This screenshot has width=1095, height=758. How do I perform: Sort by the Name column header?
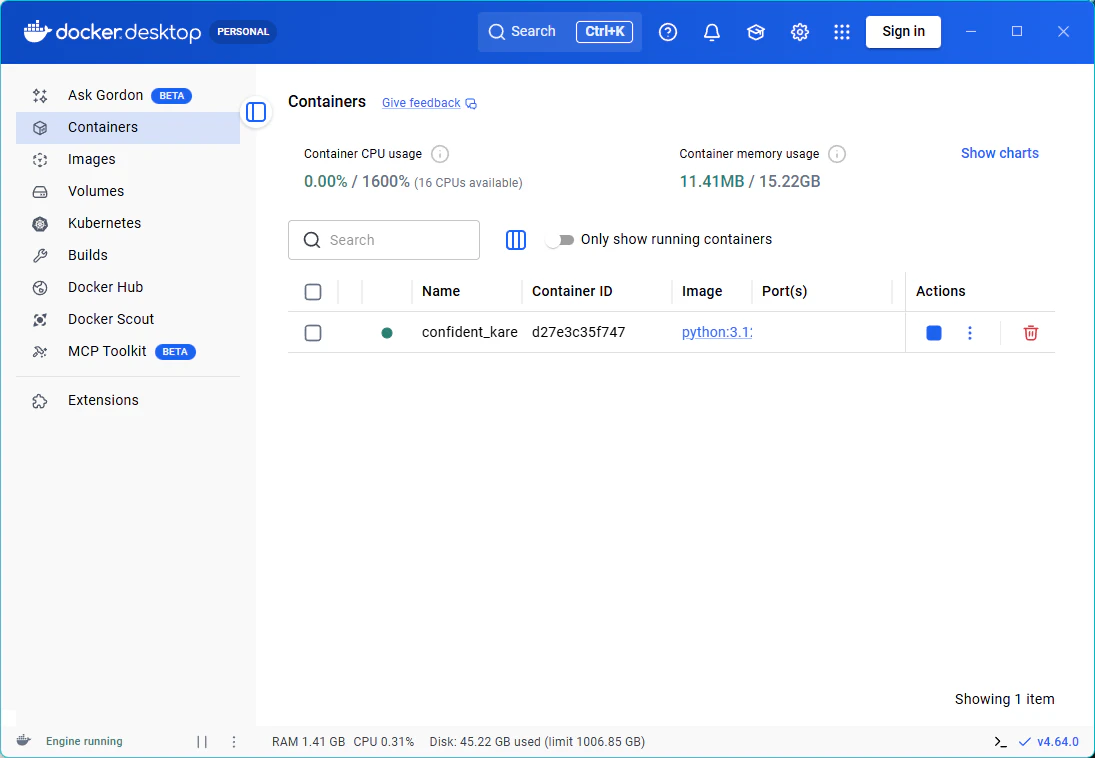(x=441, y=291)
